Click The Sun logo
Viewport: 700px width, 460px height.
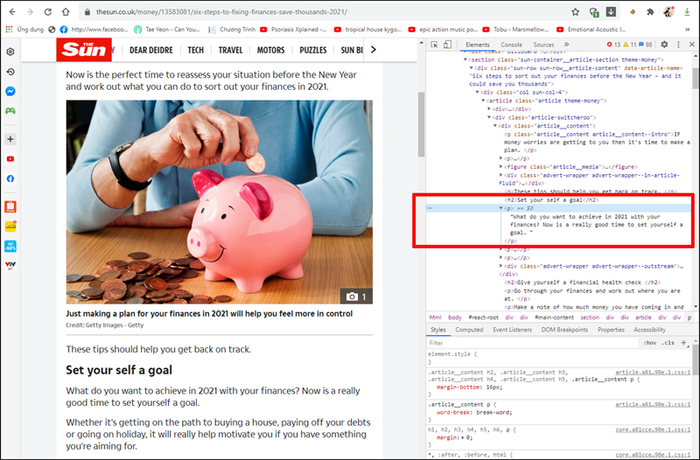pos(84,50)
